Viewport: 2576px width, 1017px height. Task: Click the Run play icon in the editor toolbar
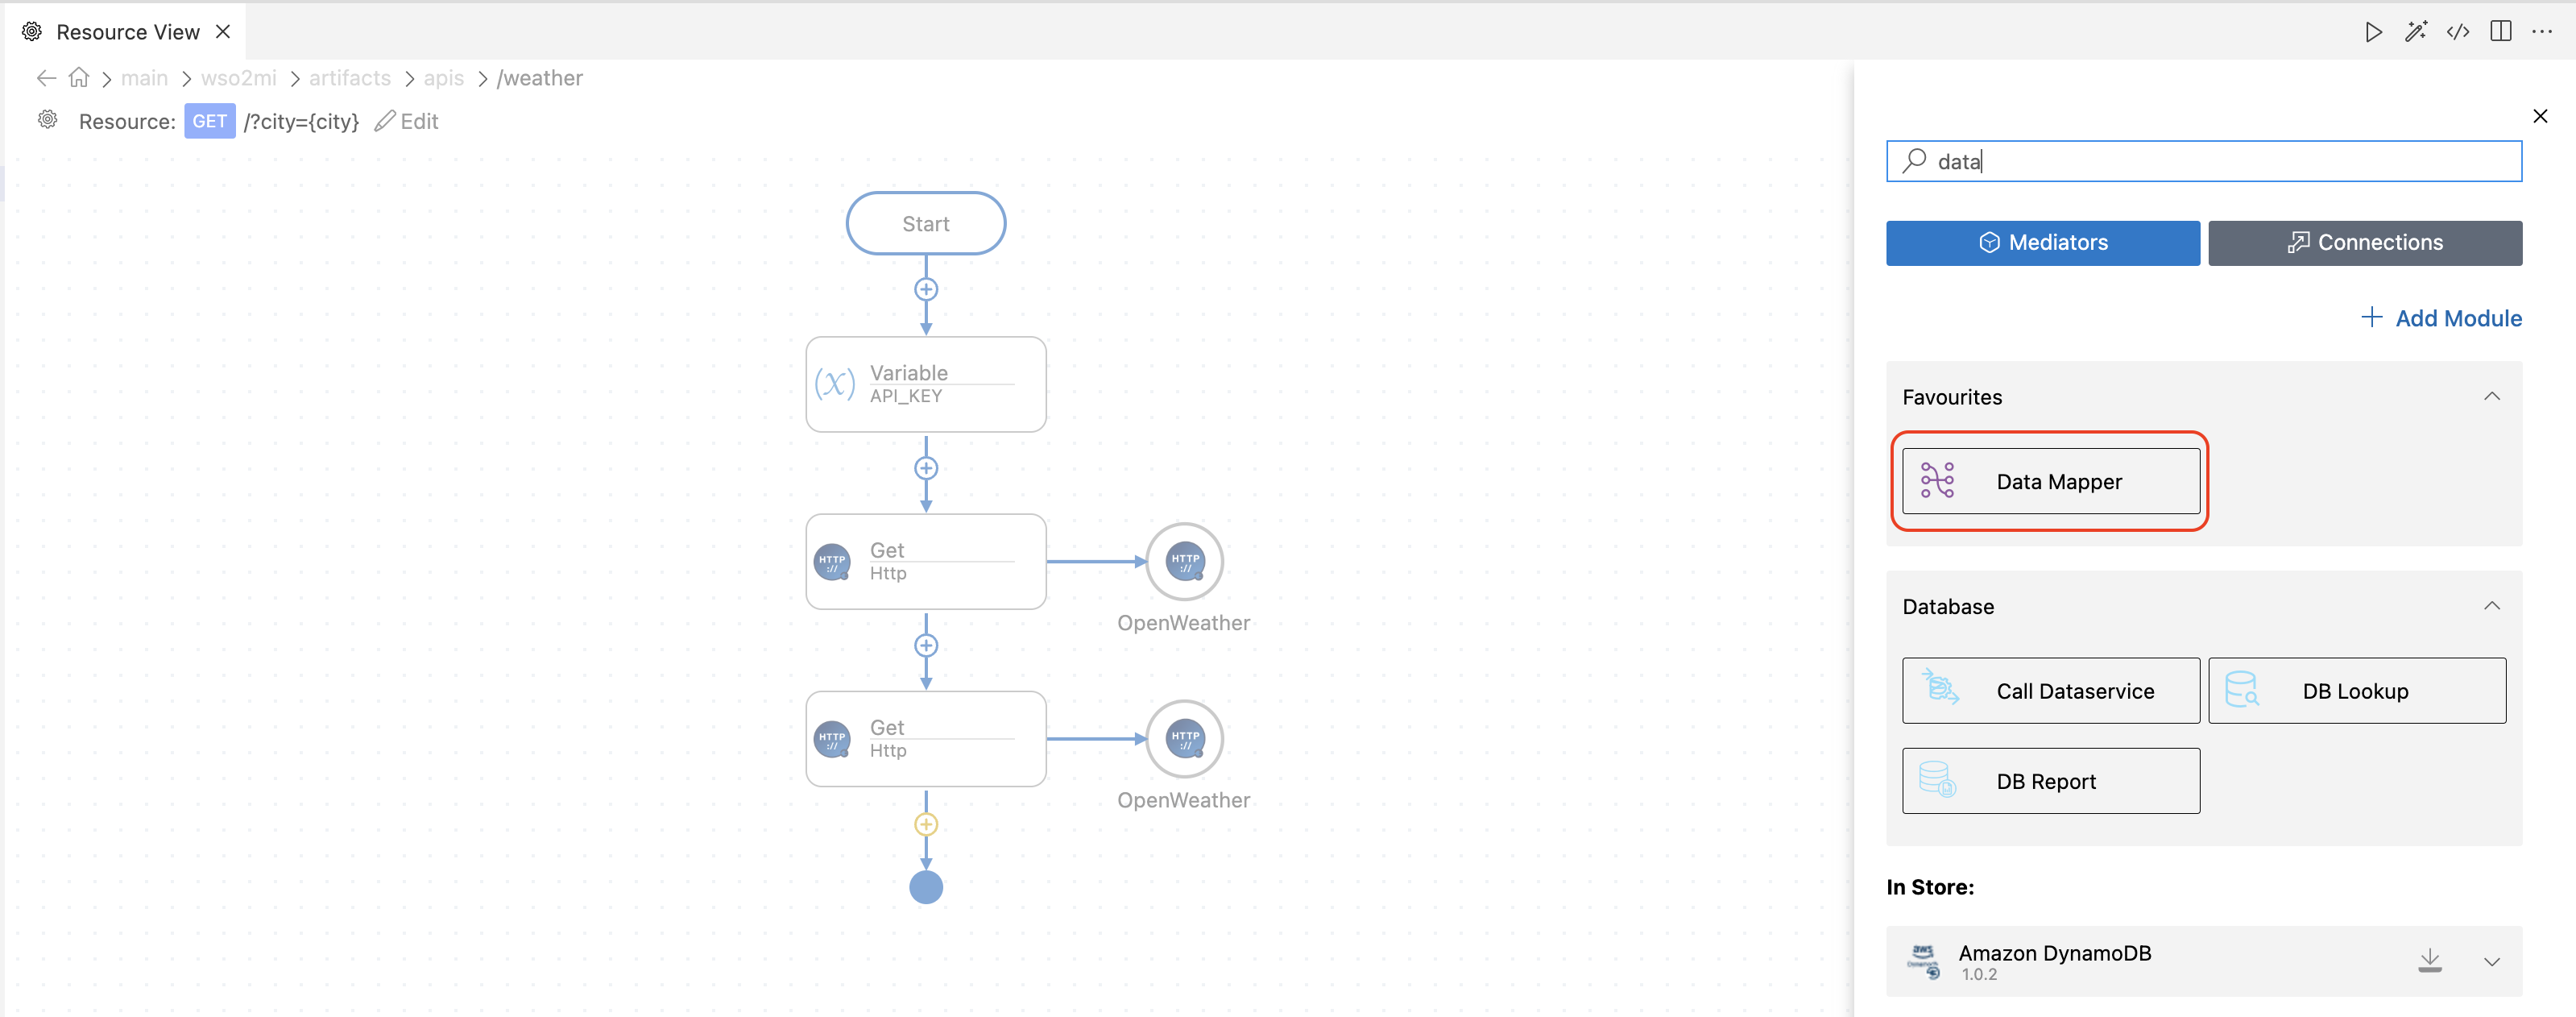coord(2373,32)
